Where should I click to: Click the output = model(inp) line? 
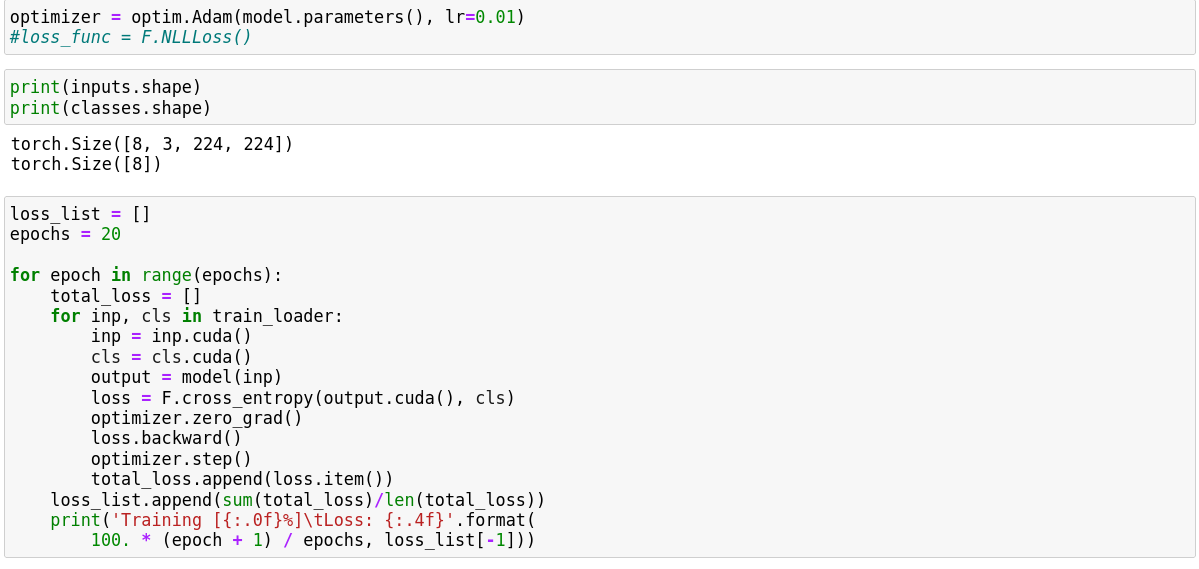tap(187, 377)
